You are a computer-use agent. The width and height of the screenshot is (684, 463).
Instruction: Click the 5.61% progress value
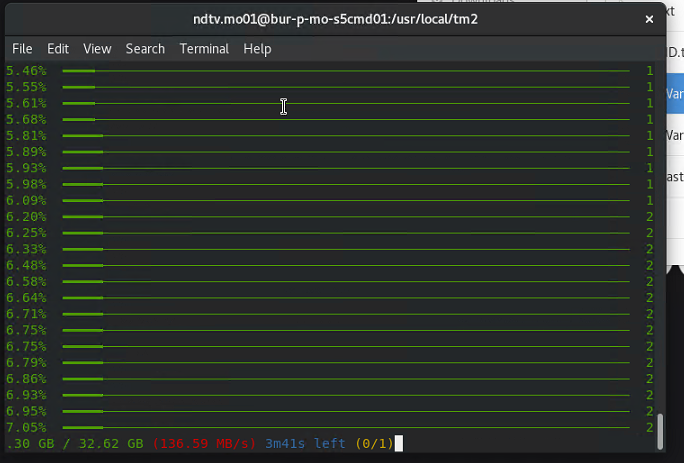[x=26, y=103]
